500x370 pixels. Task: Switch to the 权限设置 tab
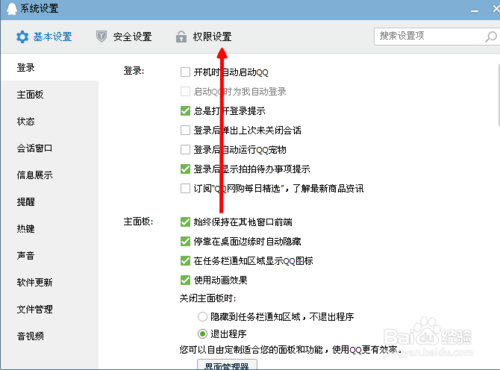coord(204,37)
